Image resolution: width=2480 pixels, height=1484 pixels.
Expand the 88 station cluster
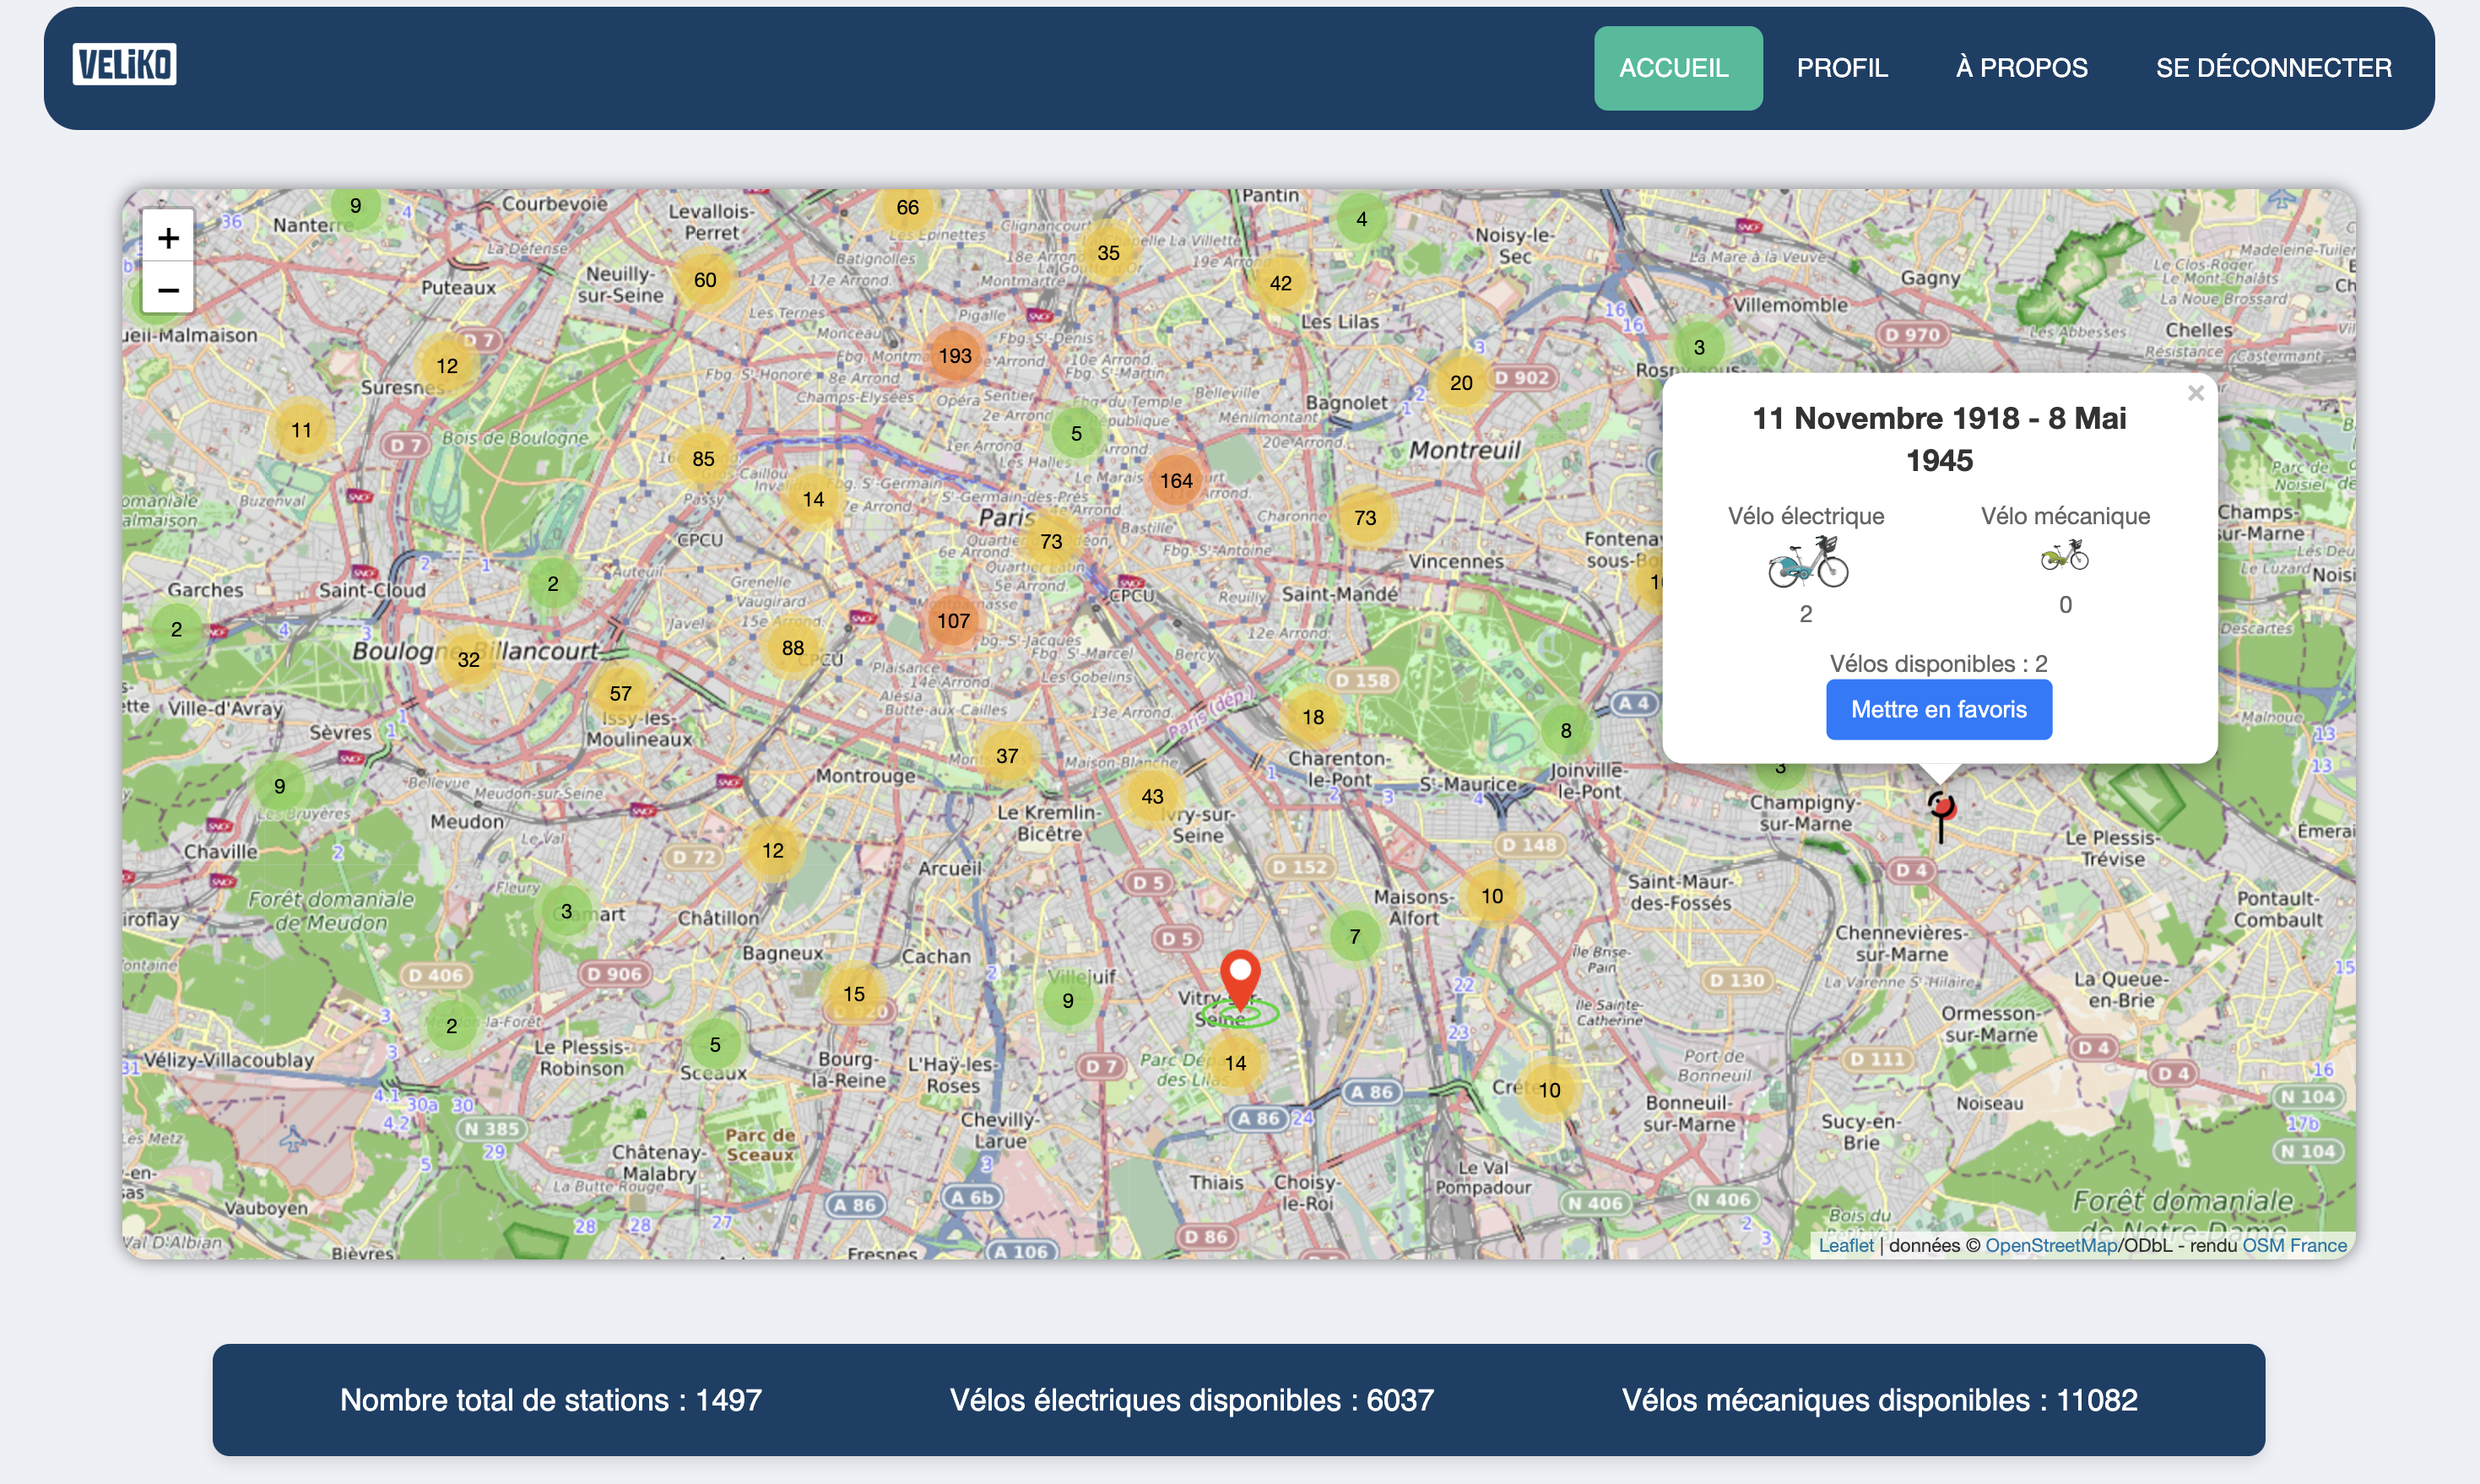pyautogui.click(x=792, y=647)
